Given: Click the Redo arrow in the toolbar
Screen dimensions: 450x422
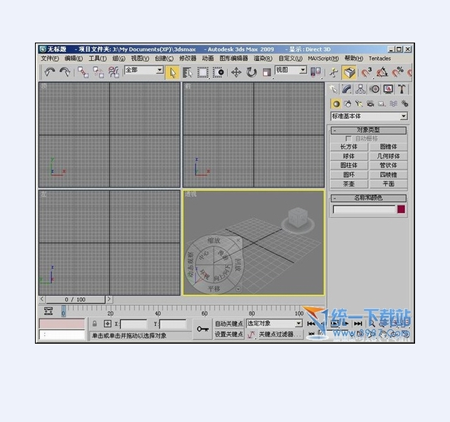Looking at the screenshot, I should (65, 72).
